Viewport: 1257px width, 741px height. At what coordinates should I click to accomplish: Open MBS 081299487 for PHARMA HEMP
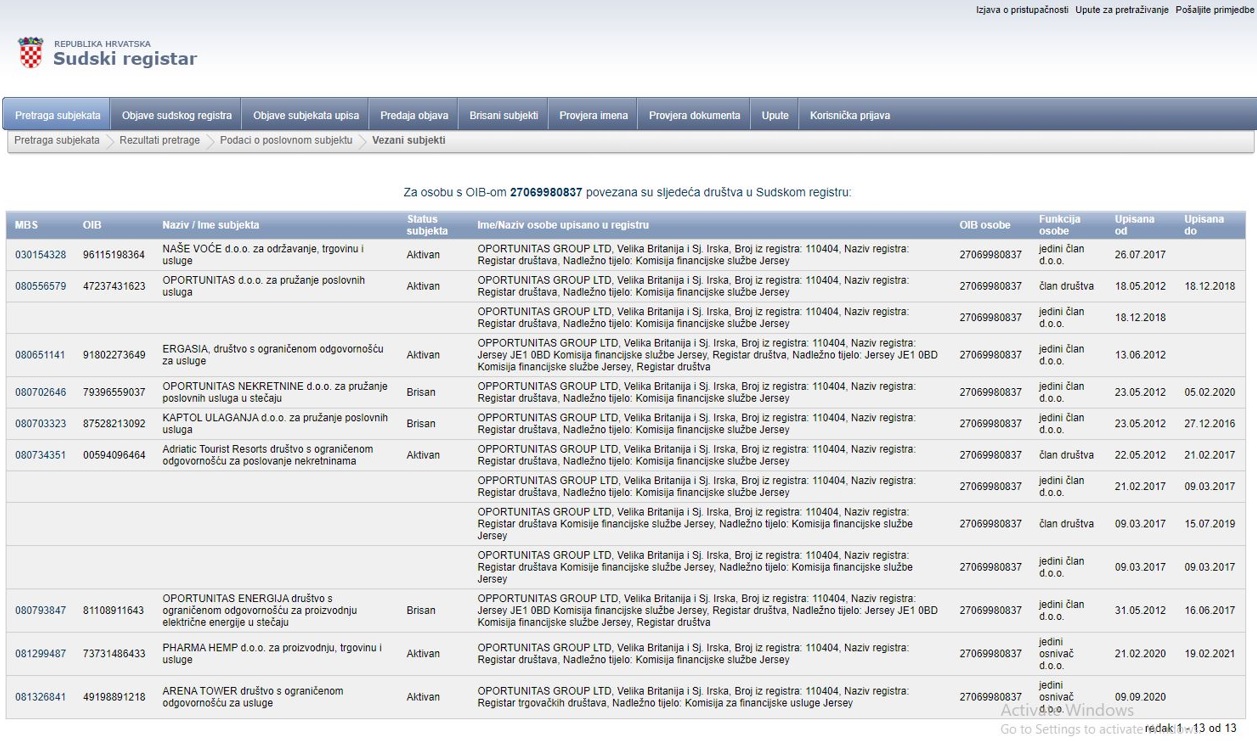pos(40,654)
